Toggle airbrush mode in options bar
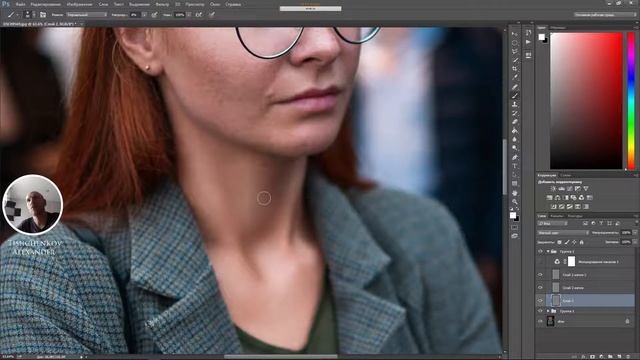This screenshot has height=360, width=640. coord(198,14)
